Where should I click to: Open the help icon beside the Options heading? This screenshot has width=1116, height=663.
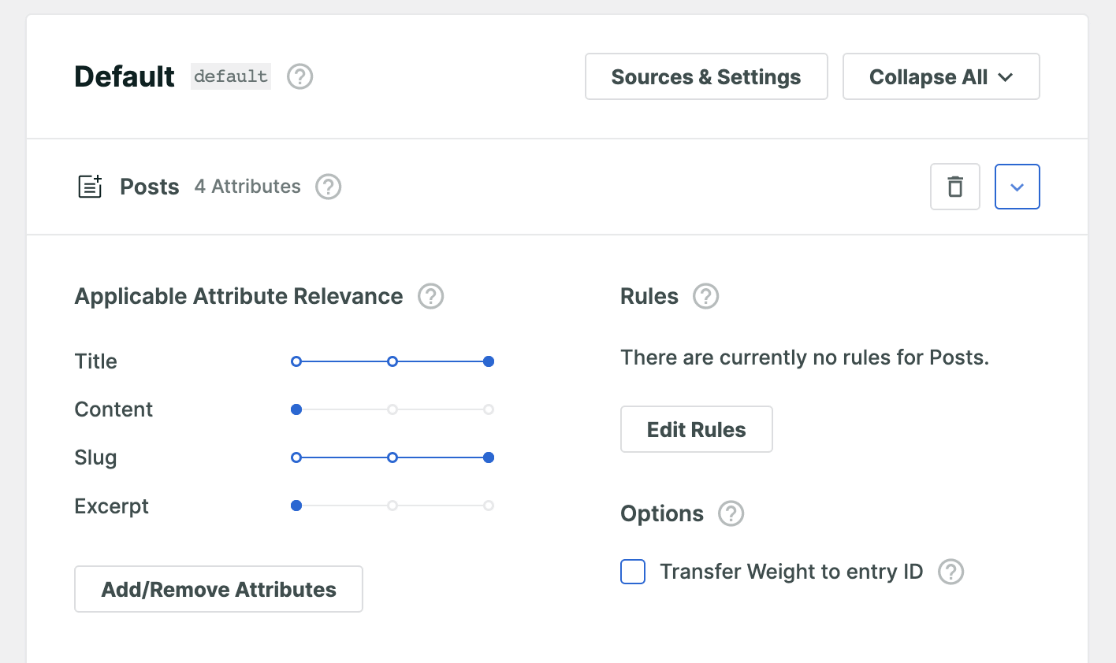(731, 514)
